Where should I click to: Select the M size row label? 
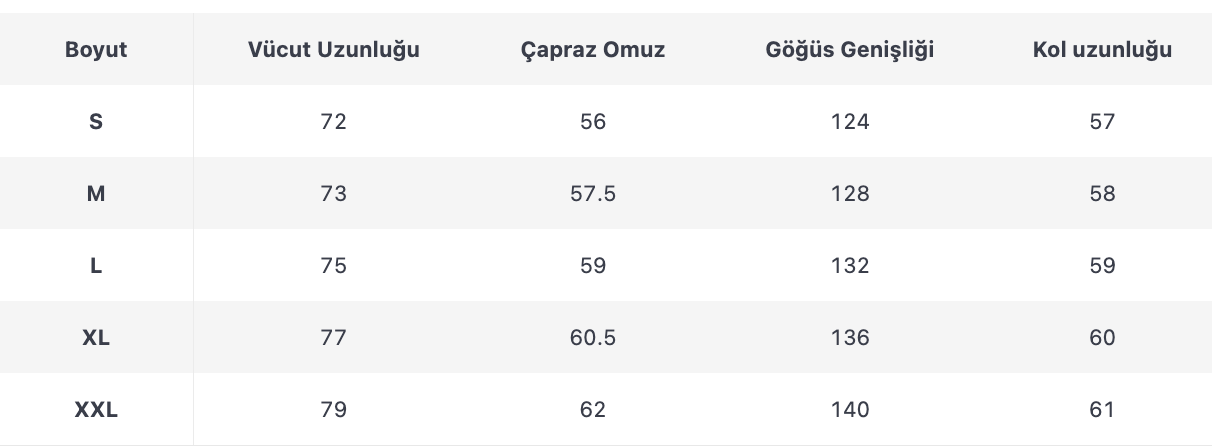(96, 194)
